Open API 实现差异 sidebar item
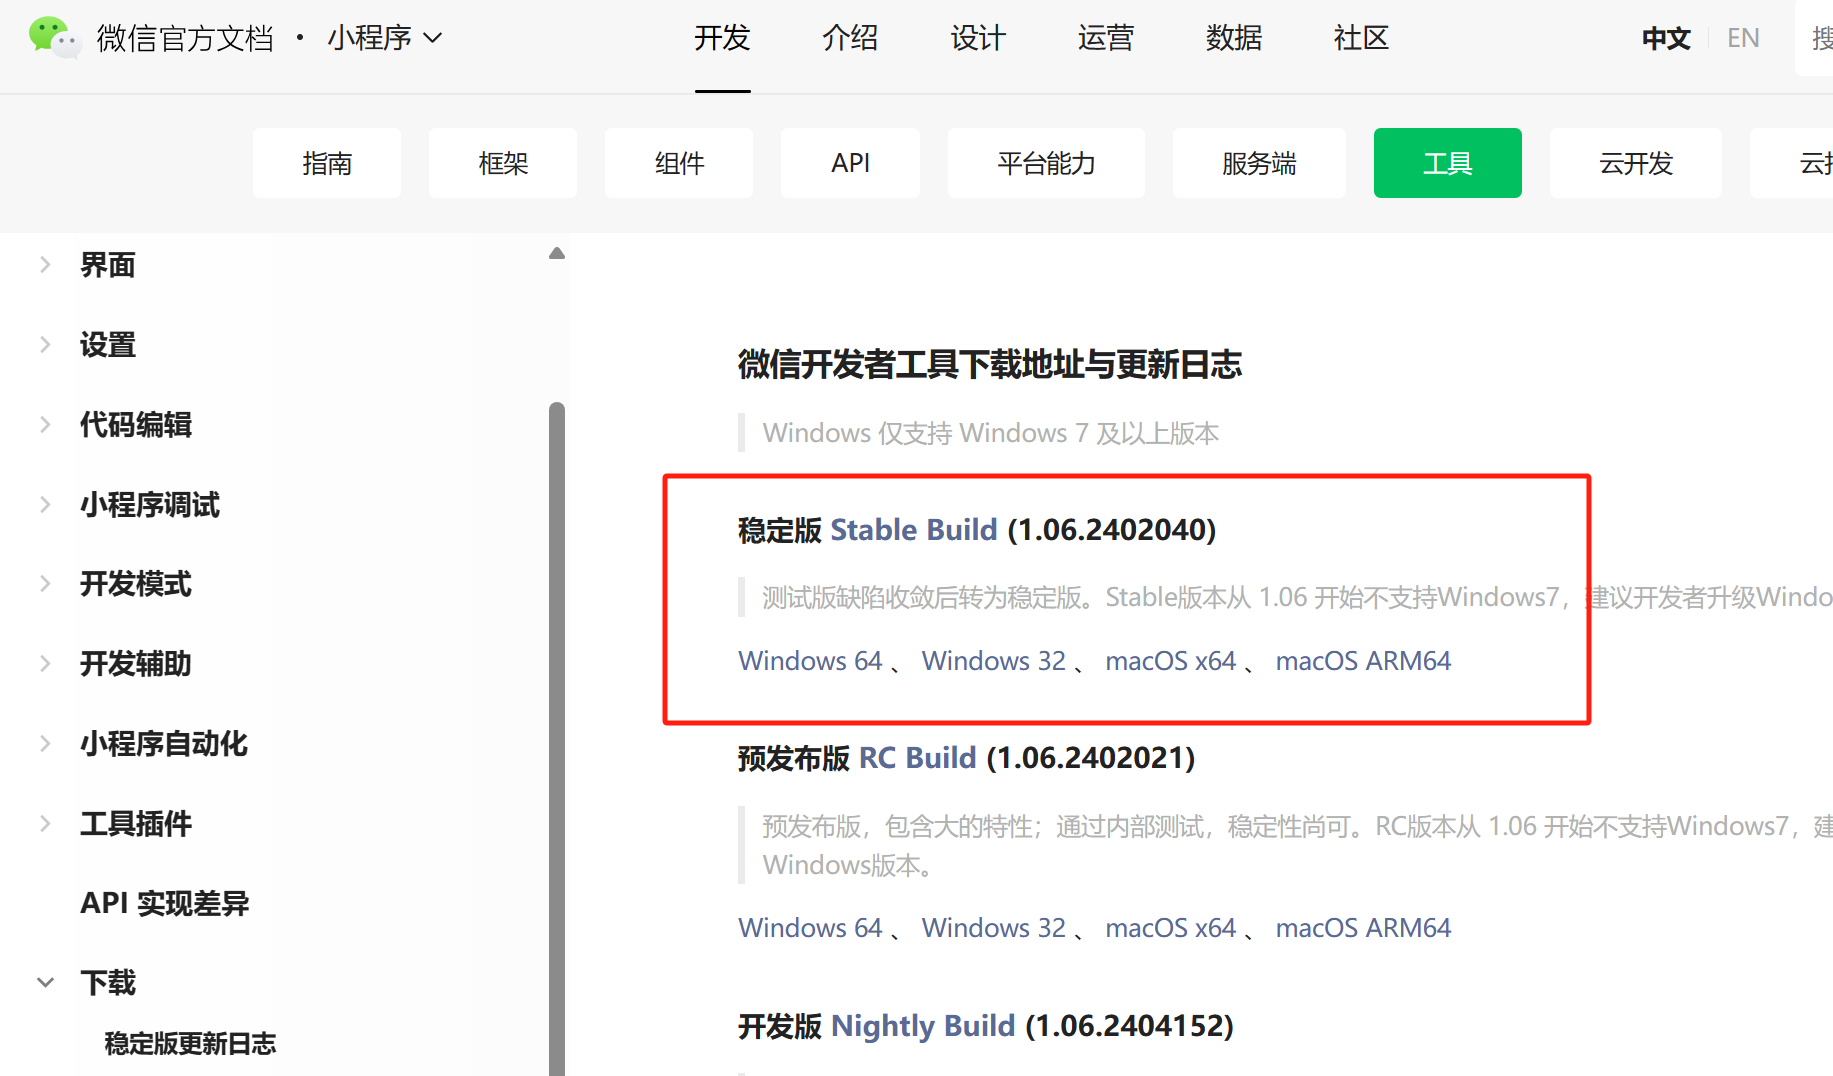Image resolution: width=1833 pixels, height=1076 pixels. [165, 903]
